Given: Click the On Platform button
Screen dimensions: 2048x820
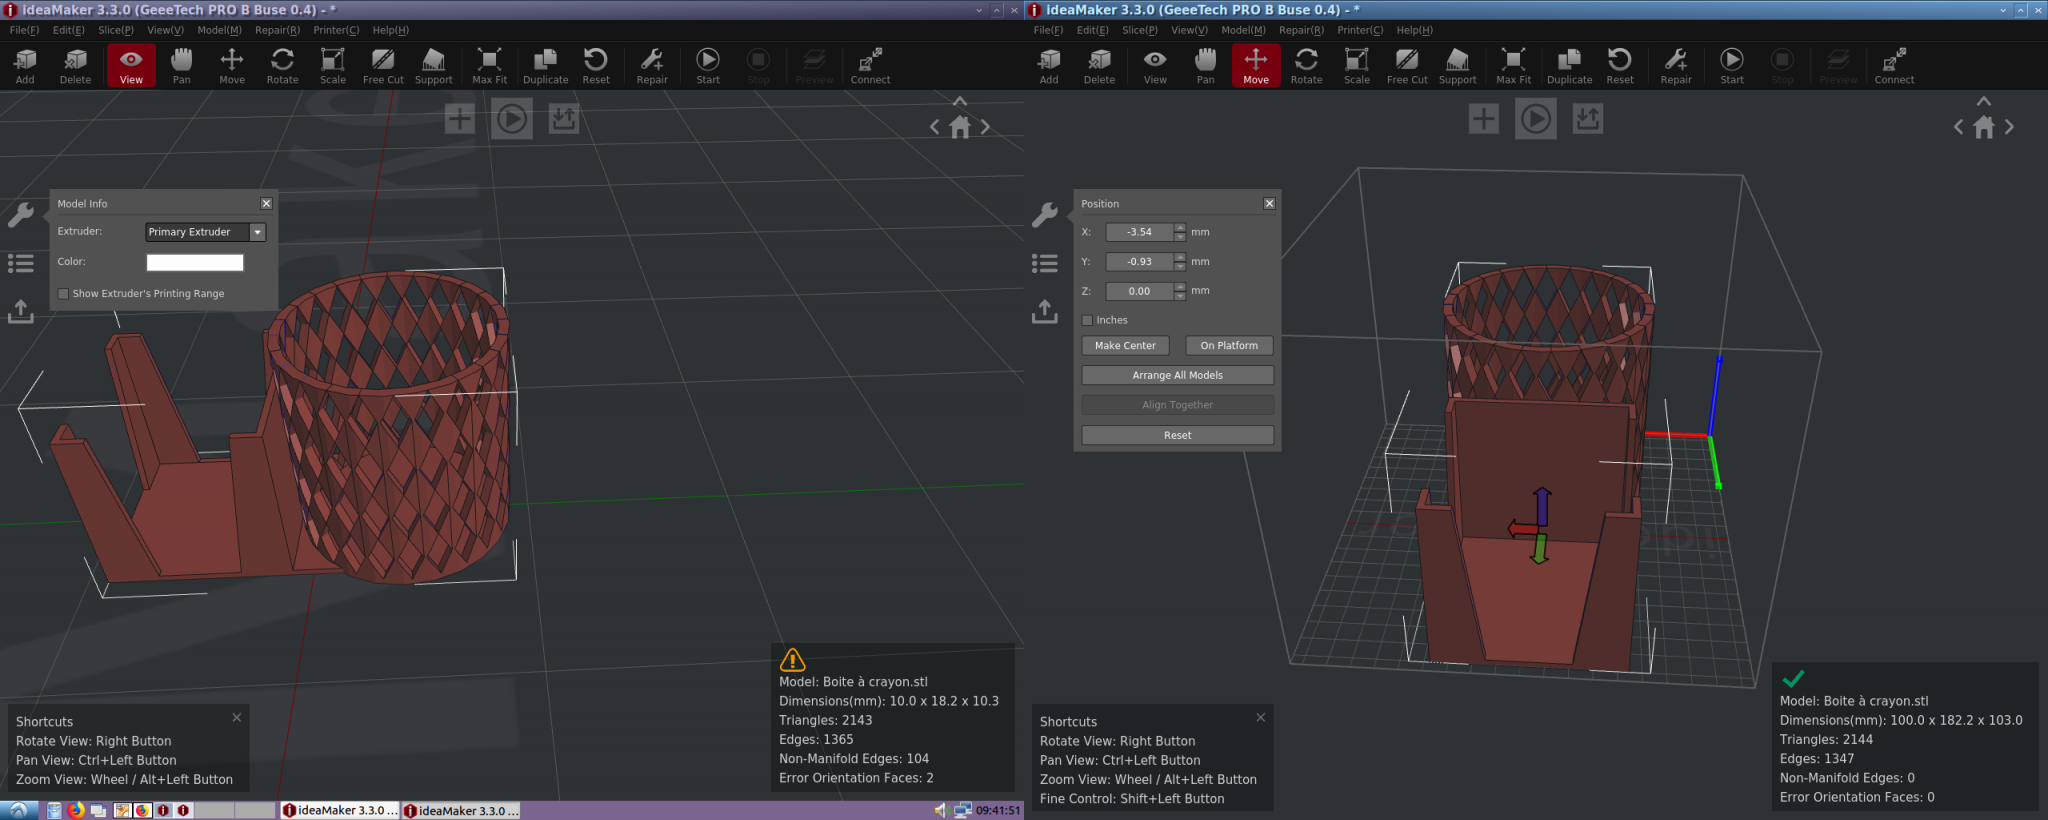Looking at the screenshot, I should tap(1229, 346).
